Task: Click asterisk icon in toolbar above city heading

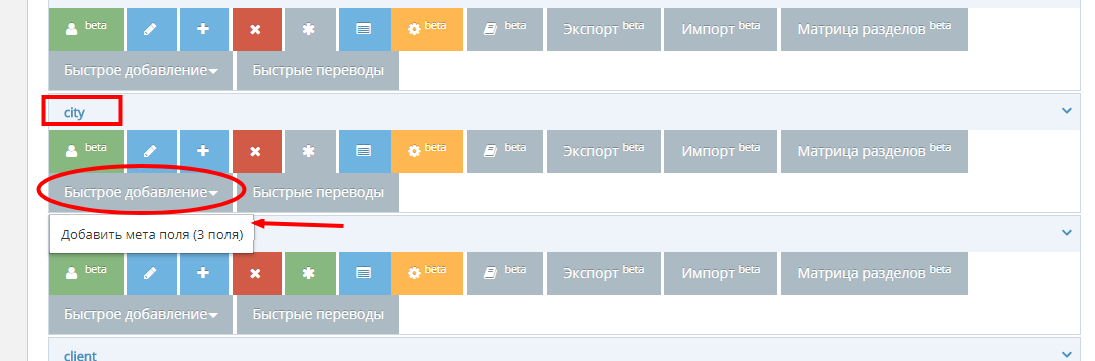Action: coord(310,29)
